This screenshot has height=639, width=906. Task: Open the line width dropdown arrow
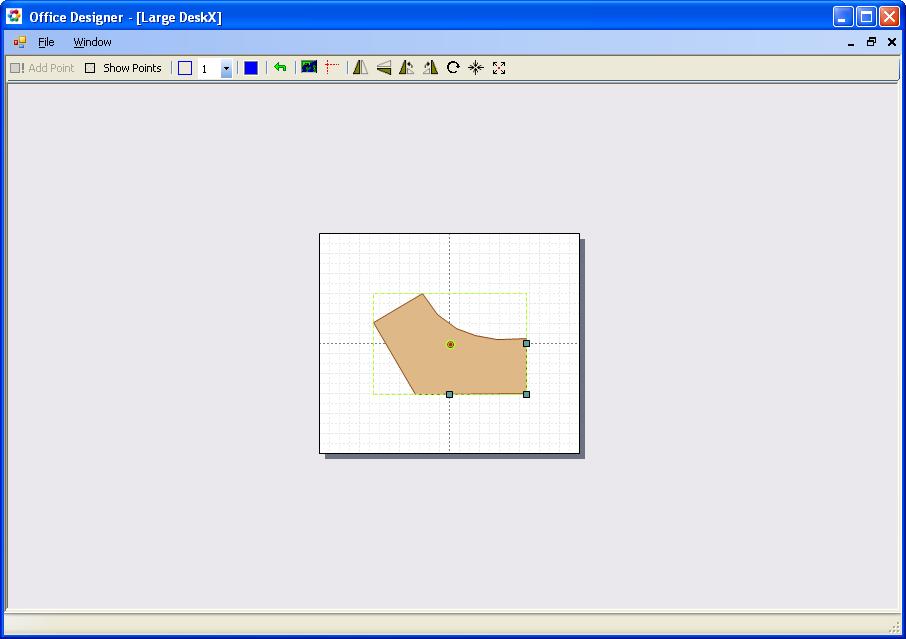[226, 69]
